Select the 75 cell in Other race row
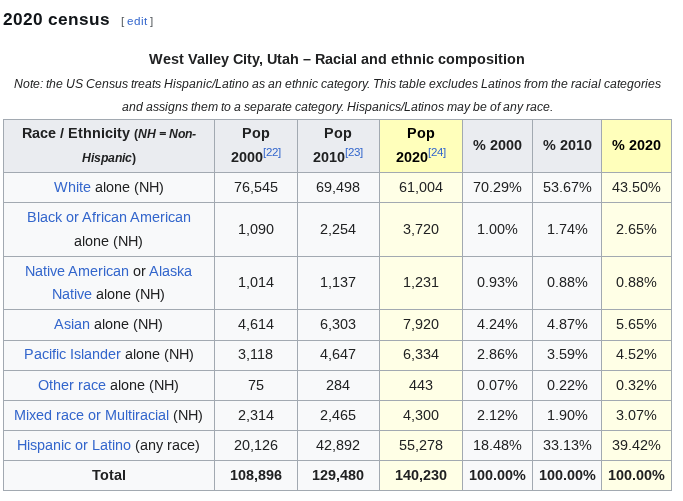 pyautogui.click(x=256, y=385)
